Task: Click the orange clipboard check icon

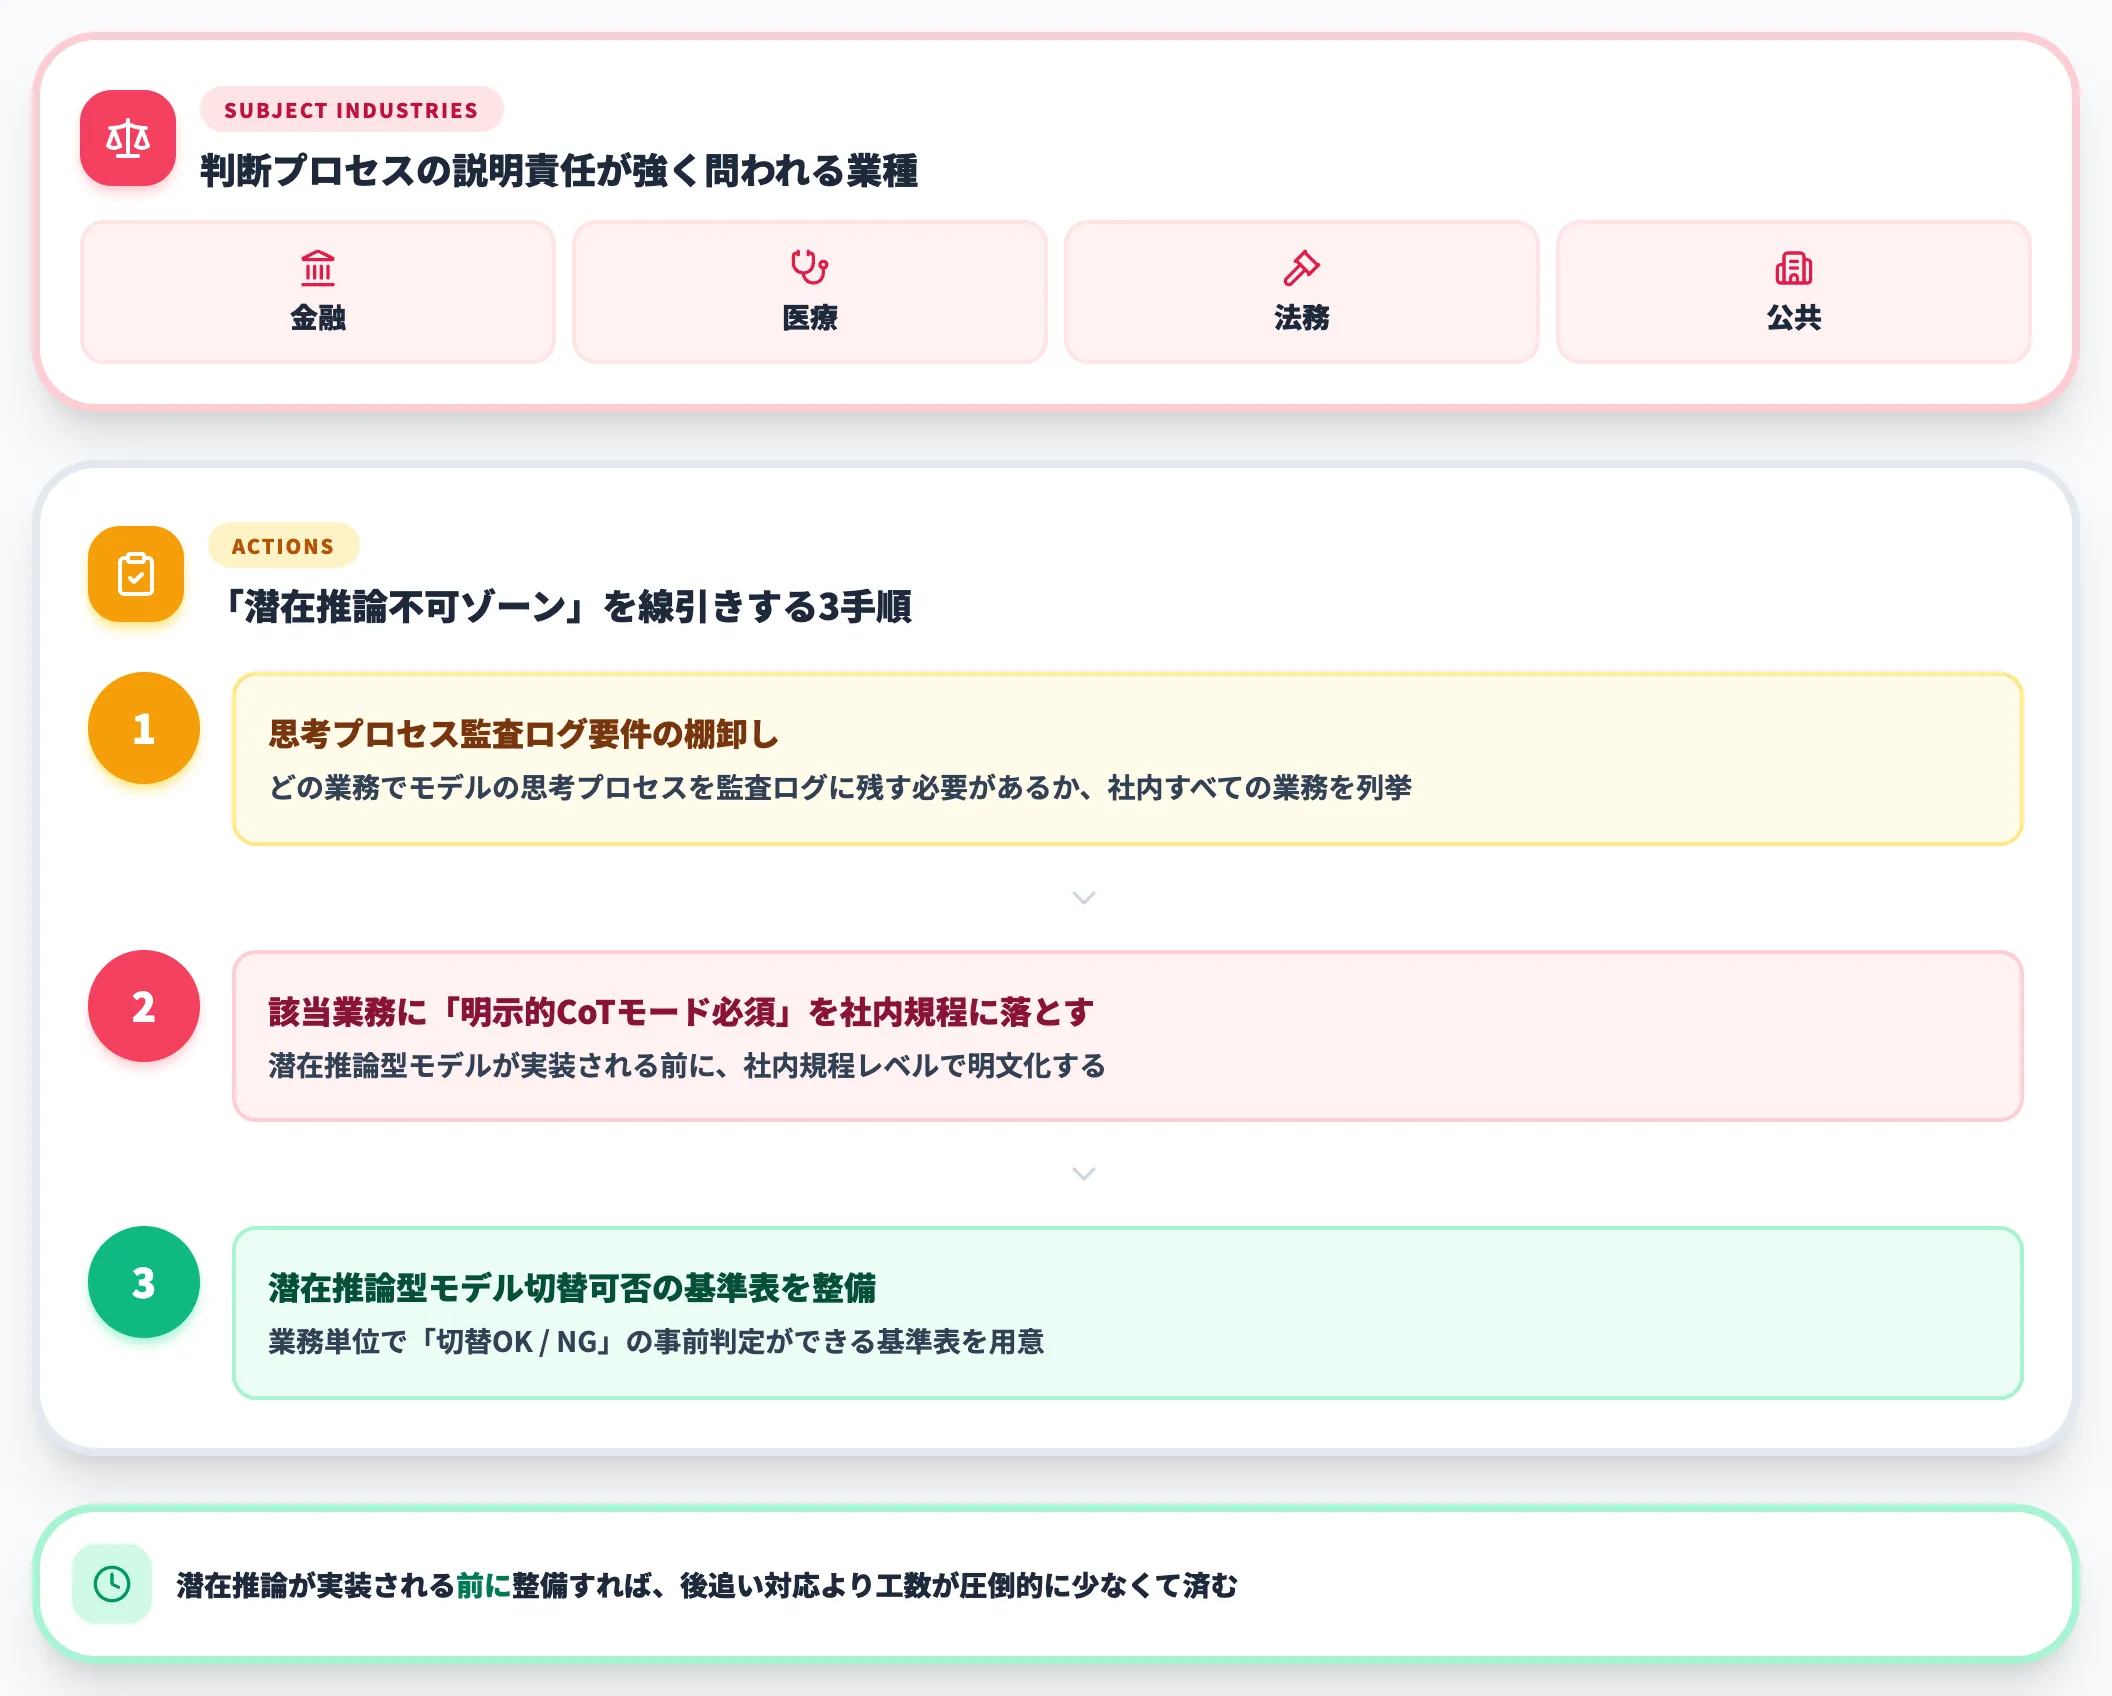Action: click(136, 574)
